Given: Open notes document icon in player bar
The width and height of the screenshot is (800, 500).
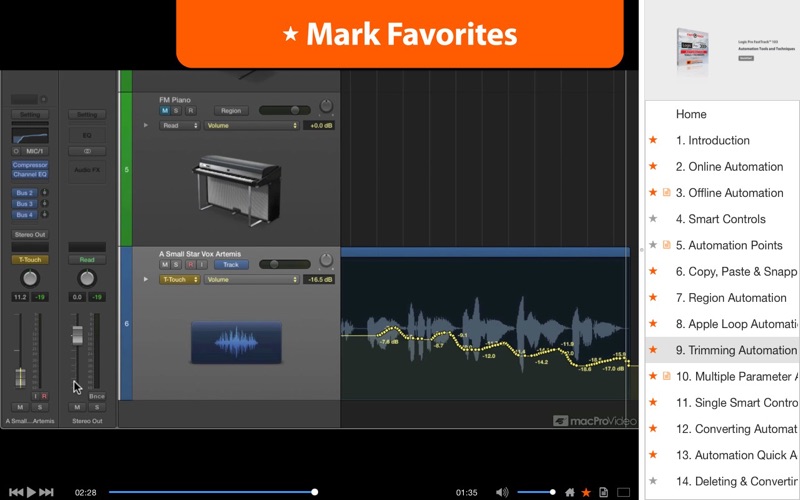Looking at the screenshot, I should (603, 492).
